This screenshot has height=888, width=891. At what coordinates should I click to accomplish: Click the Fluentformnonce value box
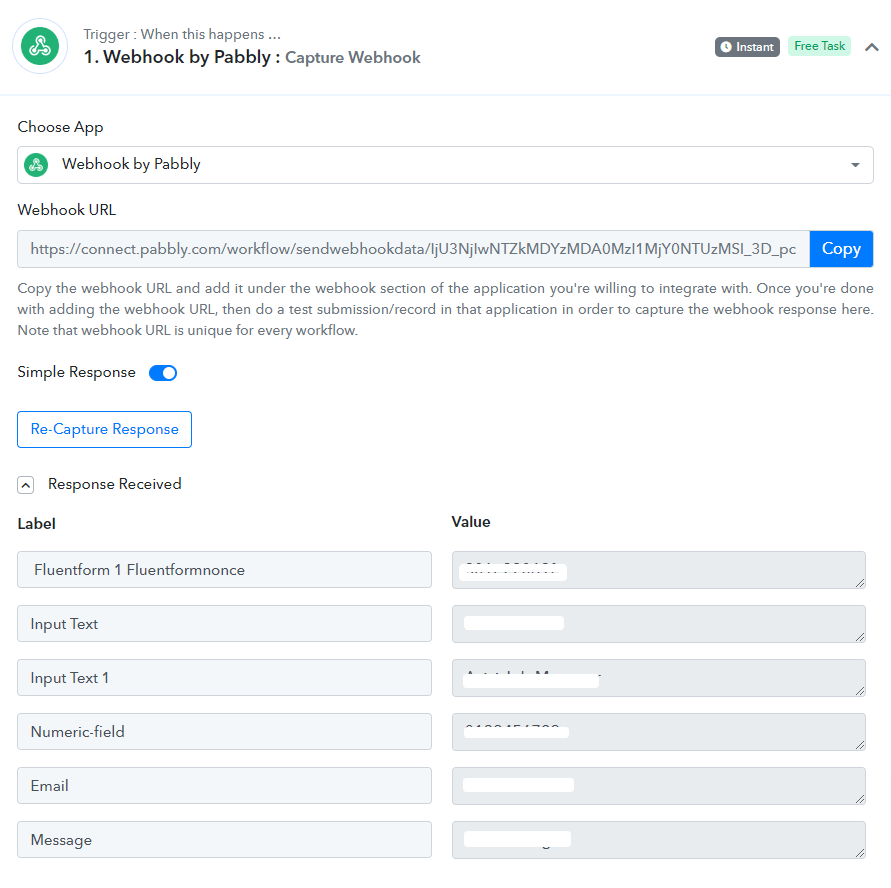click(x=659, y=570)
